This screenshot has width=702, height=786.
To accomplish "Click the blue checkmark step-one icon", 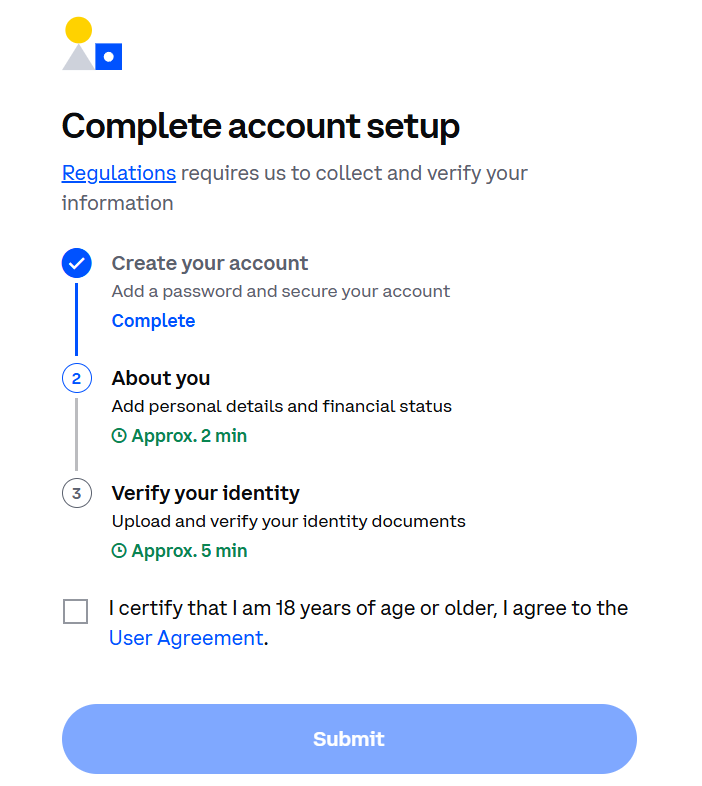I will [77, 263].
